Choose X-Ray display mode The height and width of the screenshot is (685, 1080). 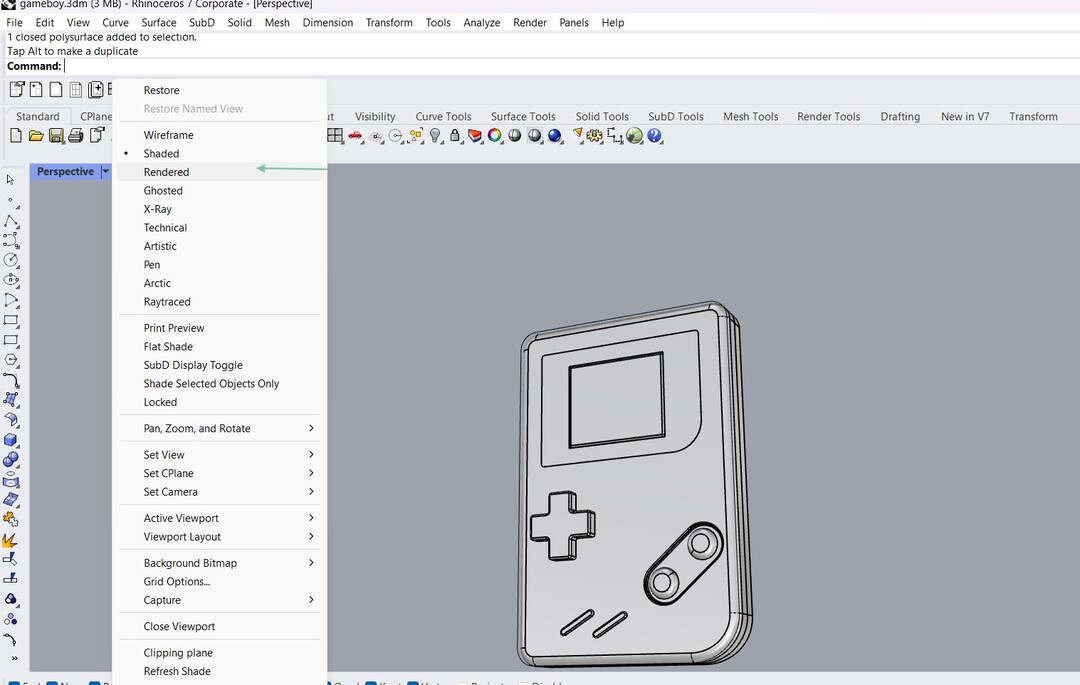158,209
